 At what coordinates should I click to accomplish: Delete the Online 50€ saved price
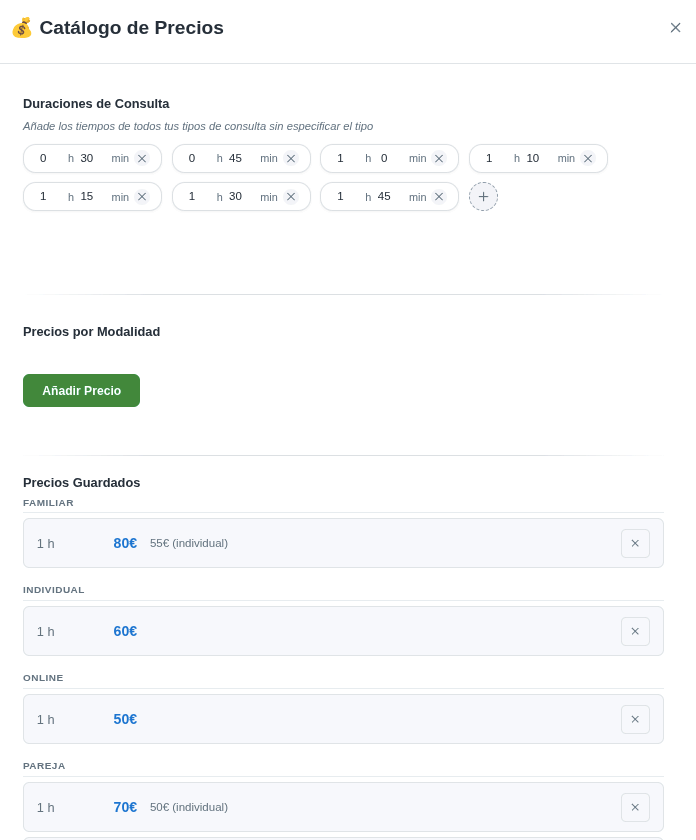click(x=635, y=719)
